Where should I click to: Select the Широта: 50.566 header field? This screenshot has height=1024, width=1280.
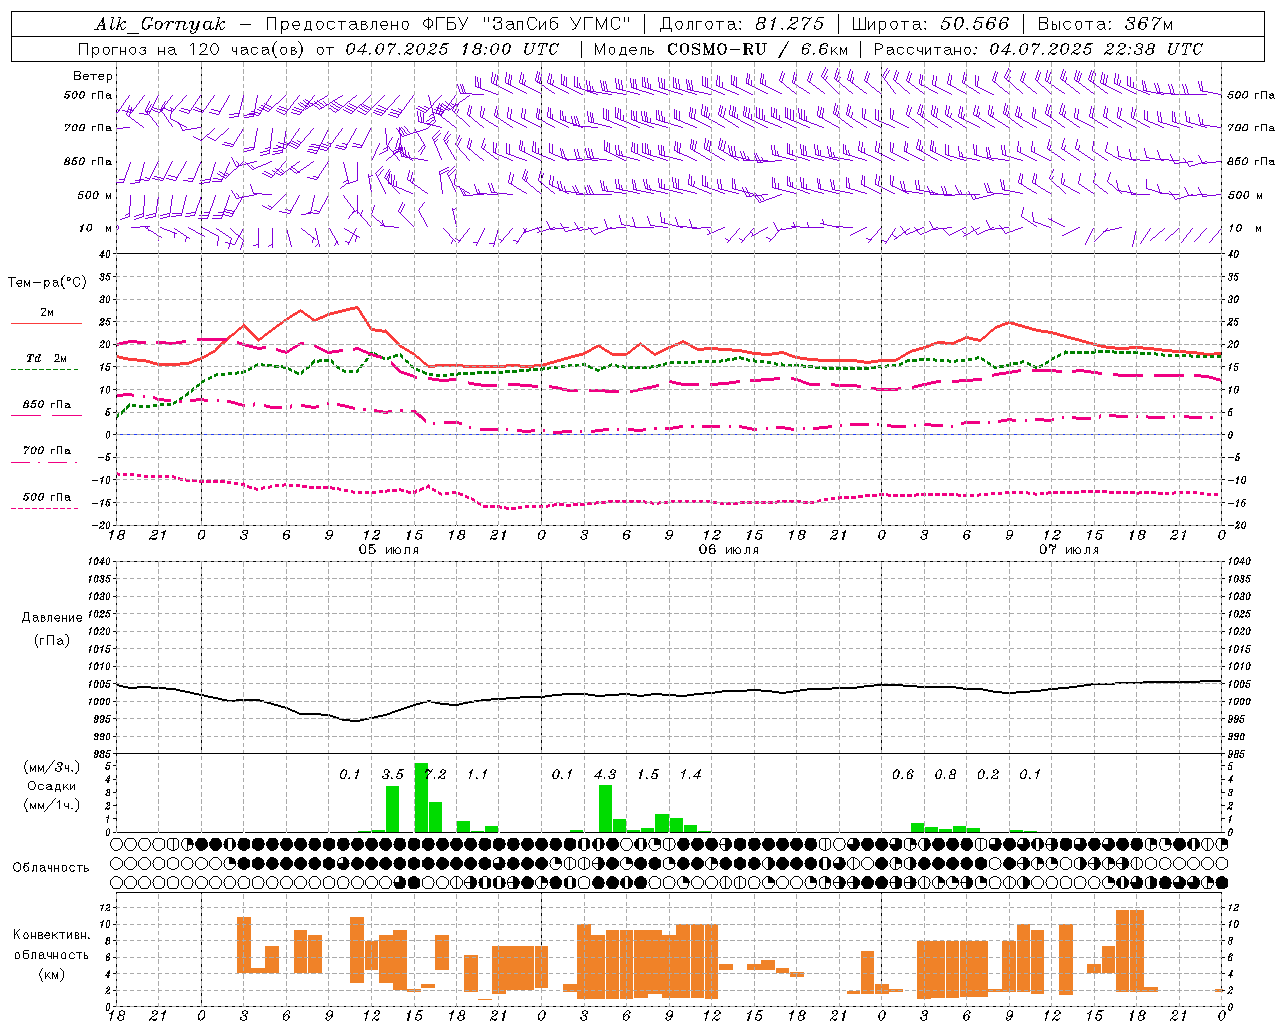[x=931, y=24]
